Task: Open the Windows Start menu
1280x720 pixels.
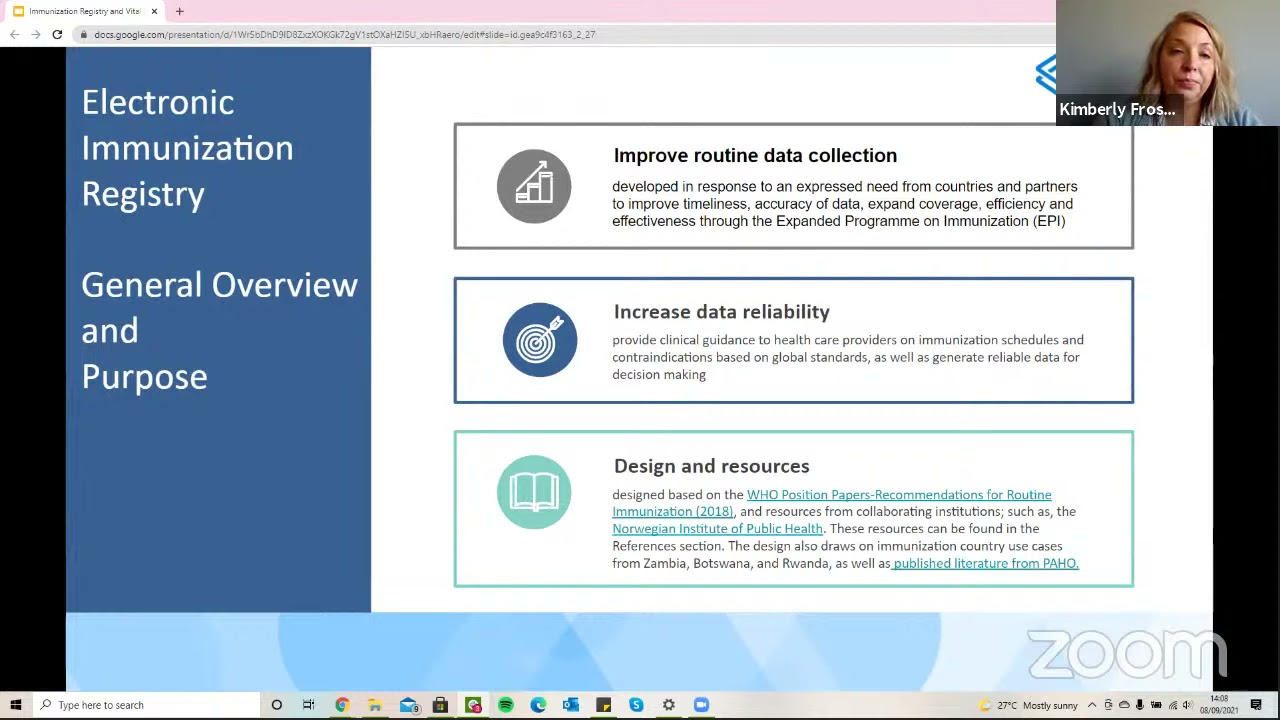Action: 15,705
